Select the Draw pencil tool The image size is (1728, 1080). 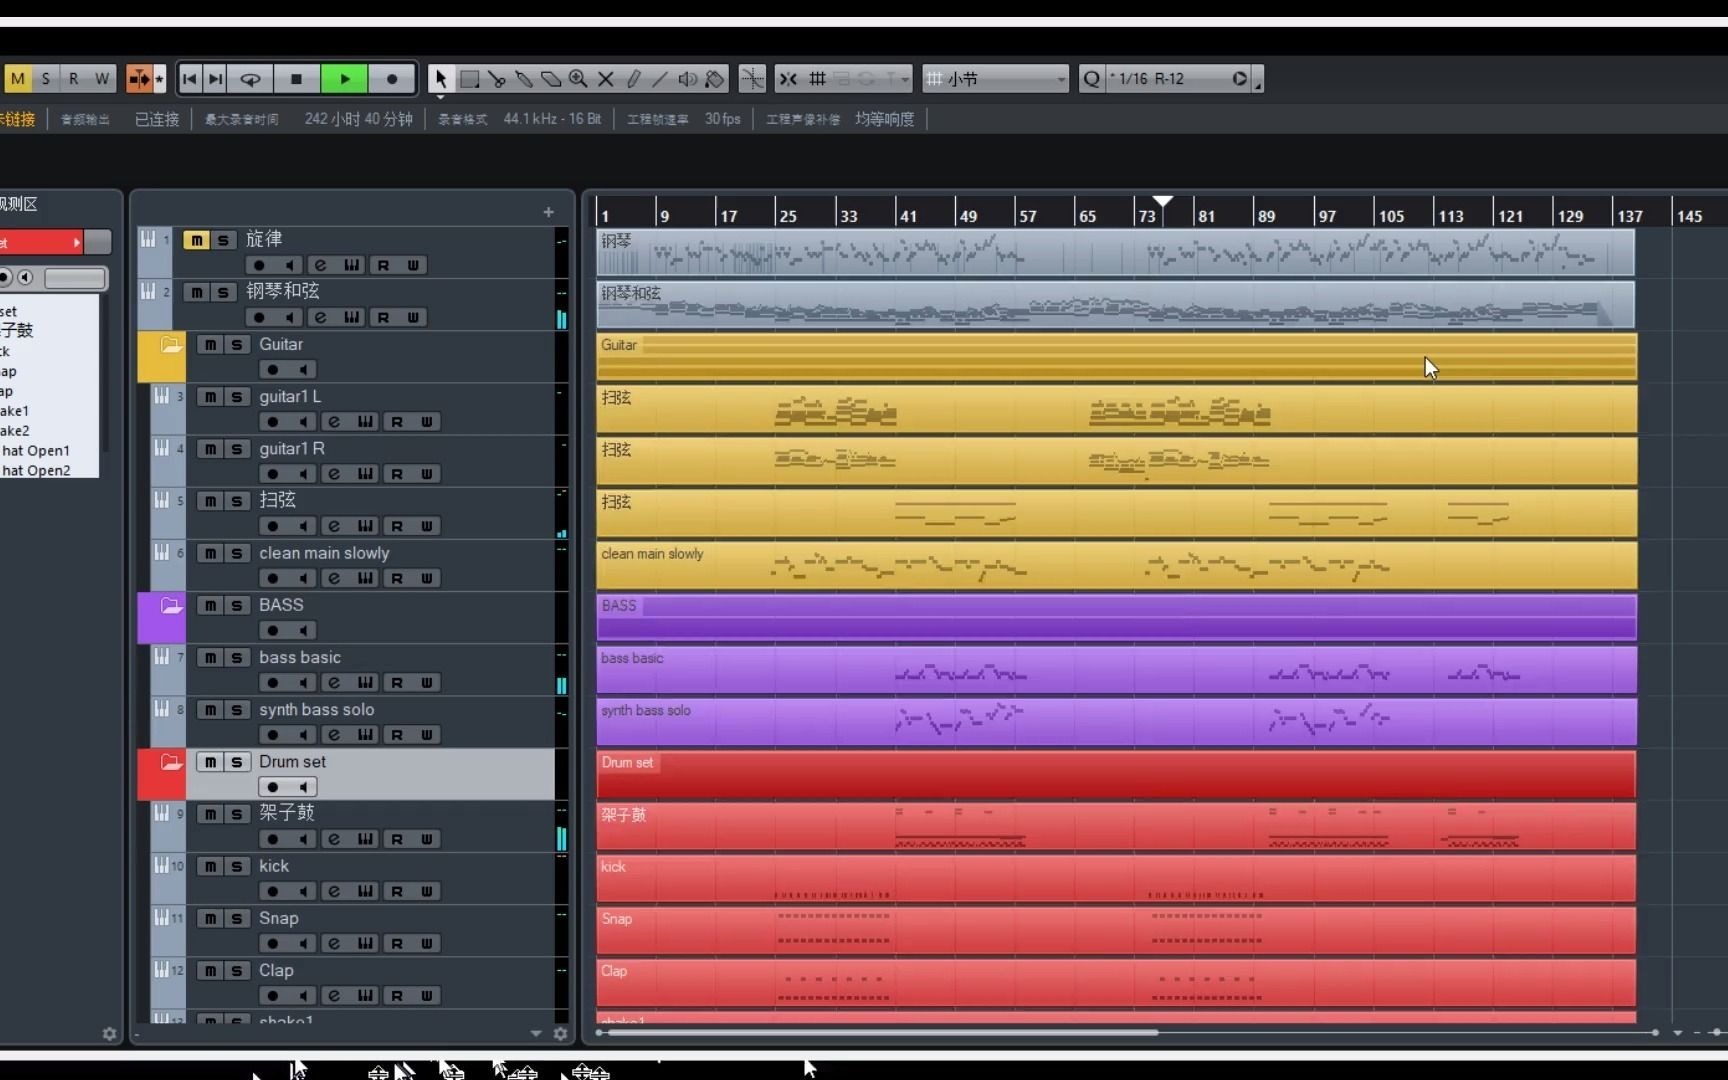[633, 79]
